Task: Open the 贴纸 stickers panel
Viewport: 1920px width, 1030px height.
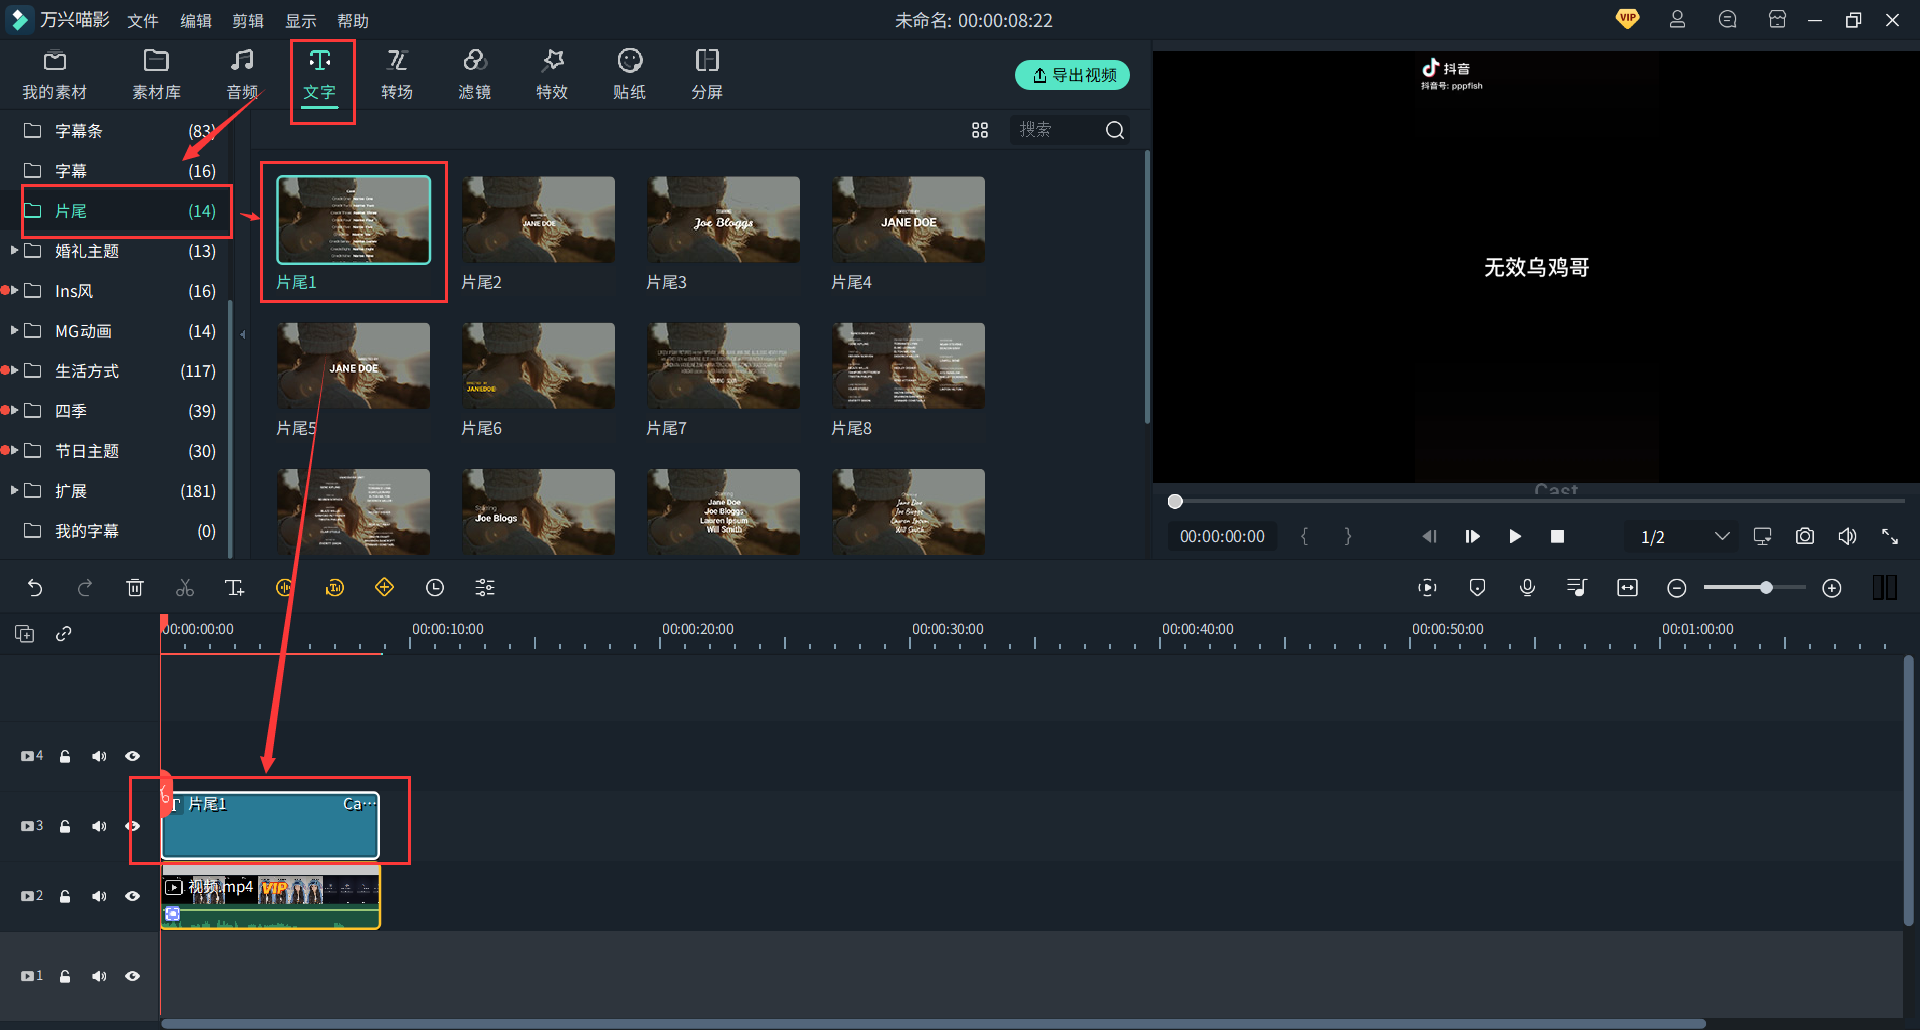Action: click(629, 74)
